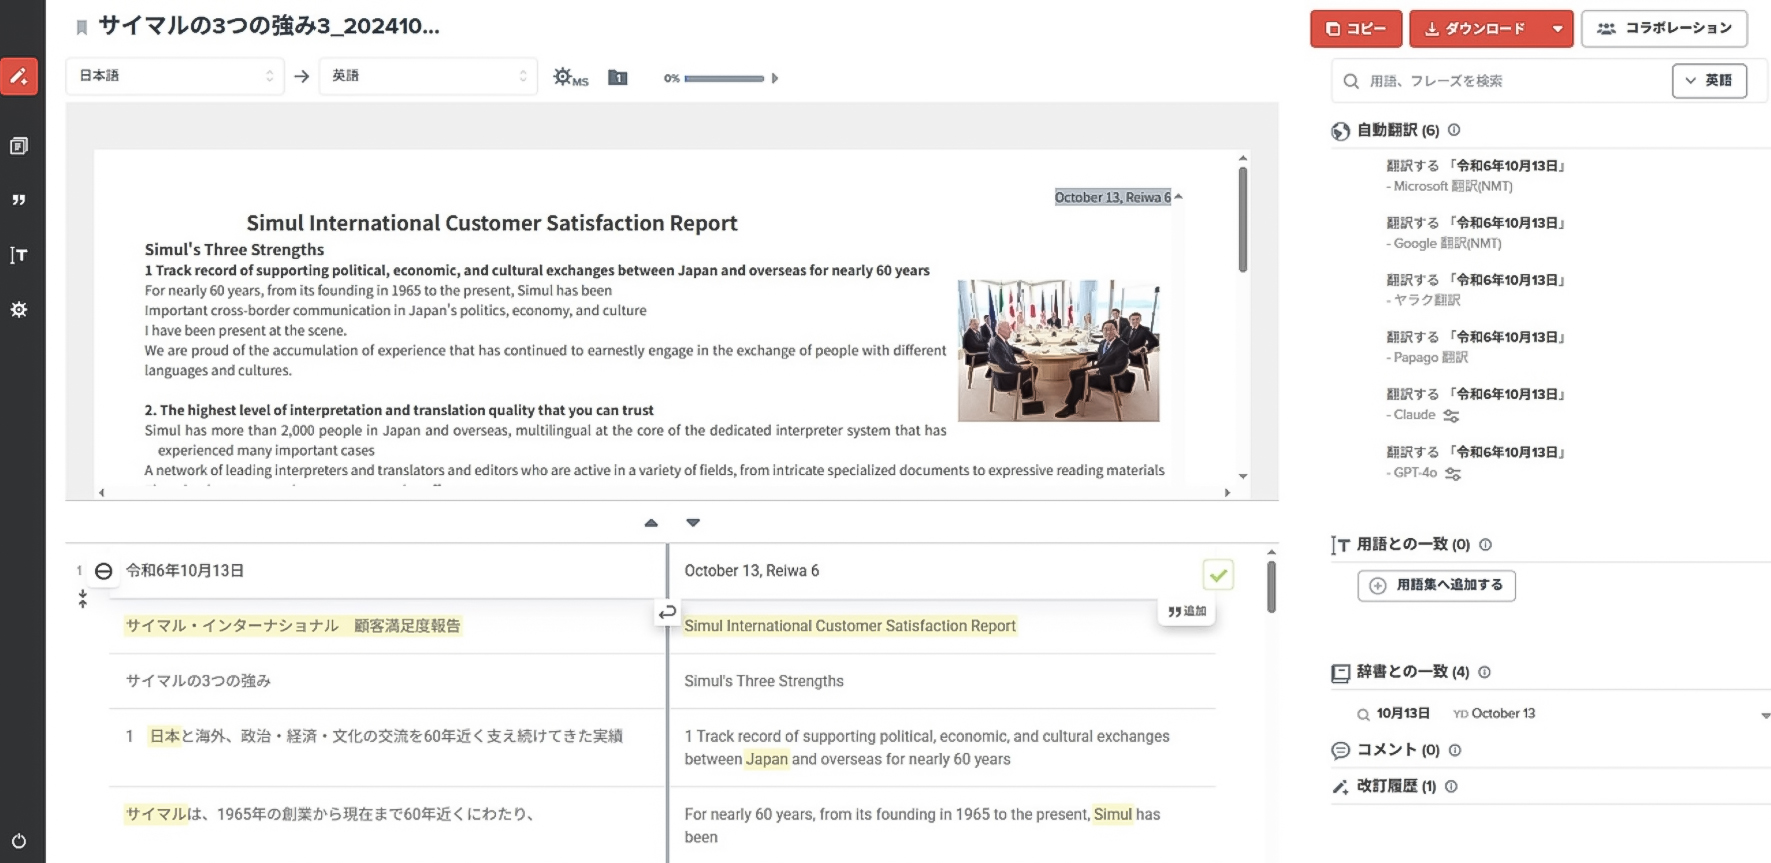
Task: Open the quotation marks memory icon in sidebar
Action: [x=19, y=200]
